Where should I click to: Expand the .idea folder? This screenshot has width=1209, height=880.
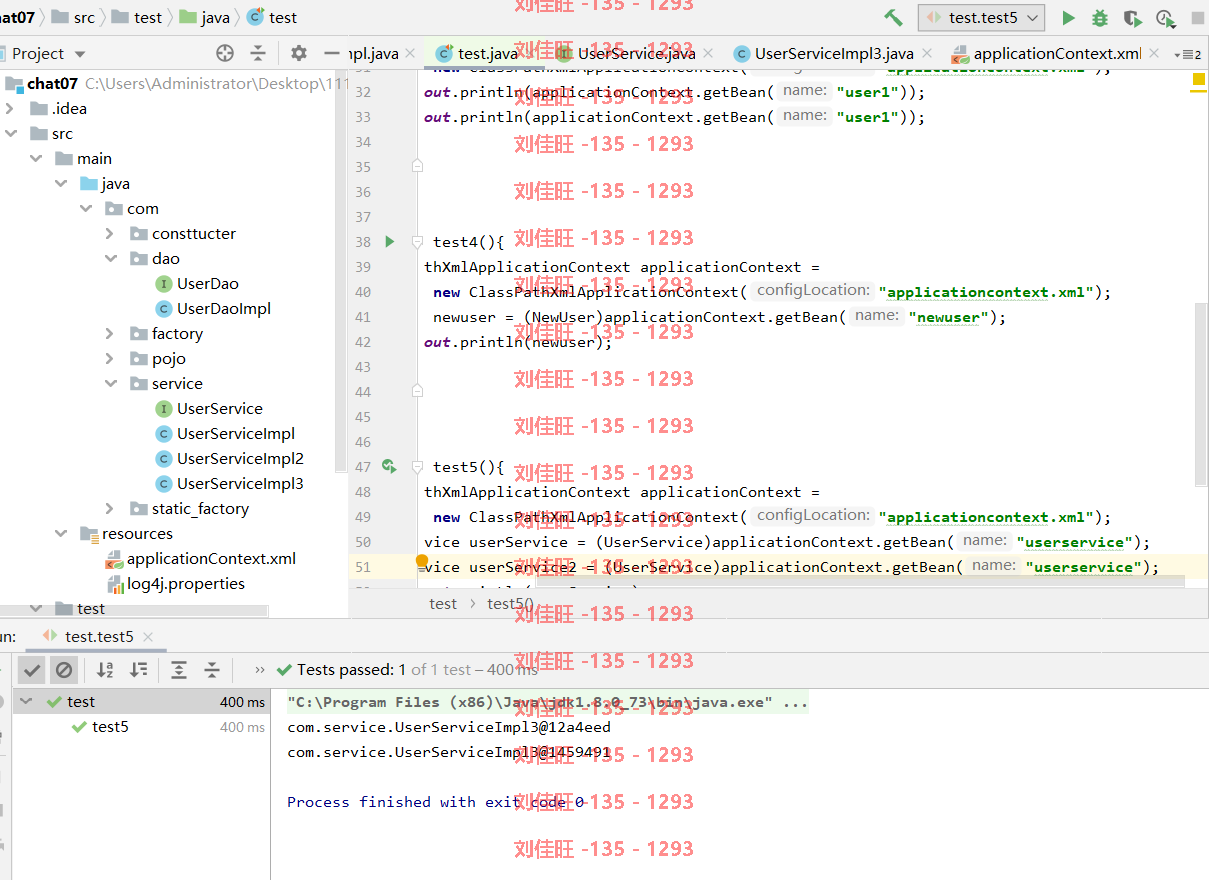tap(10, 109)
